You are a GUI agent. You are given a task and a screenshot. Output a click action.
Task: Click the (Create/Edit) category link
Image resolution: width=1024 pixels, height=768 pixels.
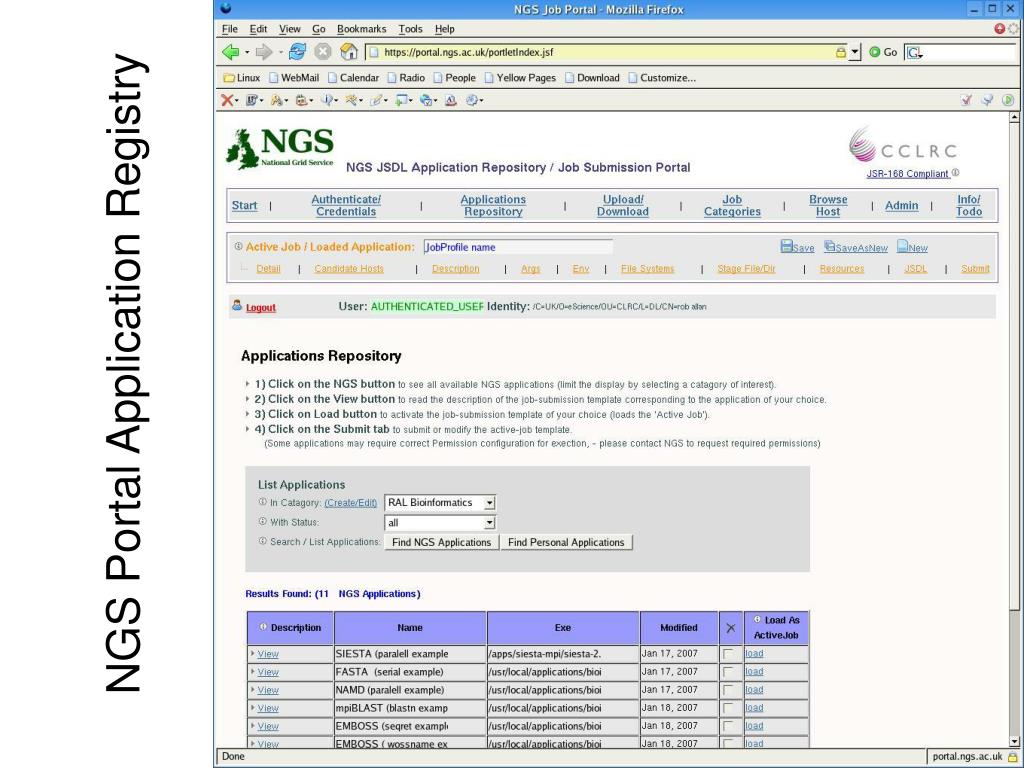point(351,503)
